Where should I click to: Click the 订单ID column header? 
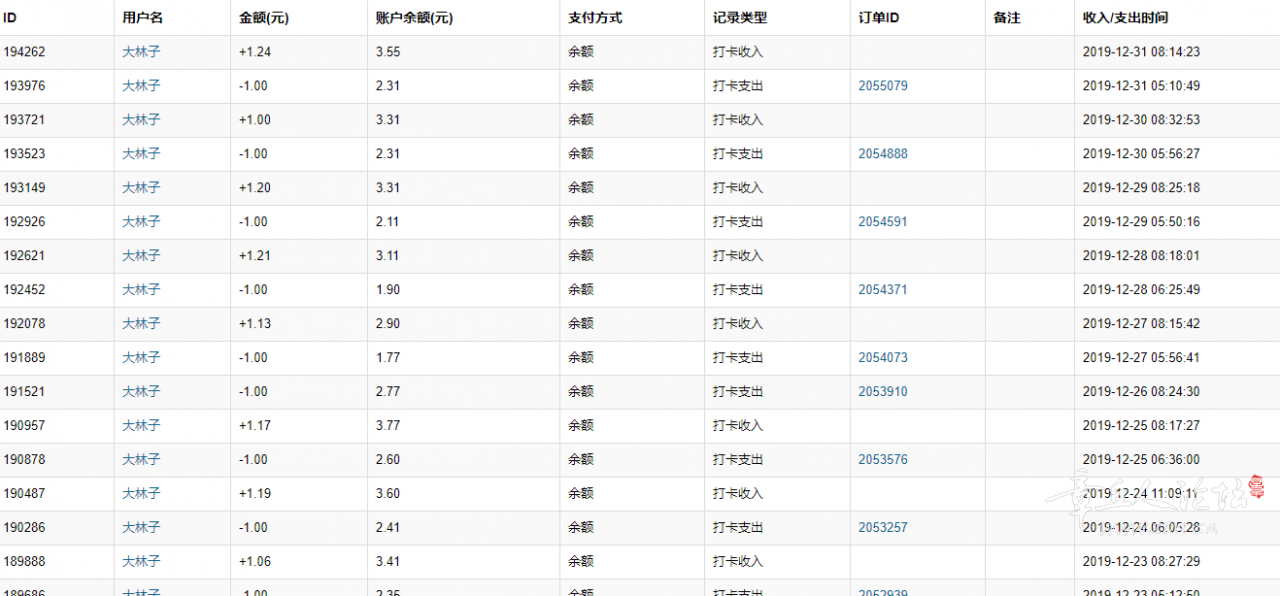pos(880,18)
